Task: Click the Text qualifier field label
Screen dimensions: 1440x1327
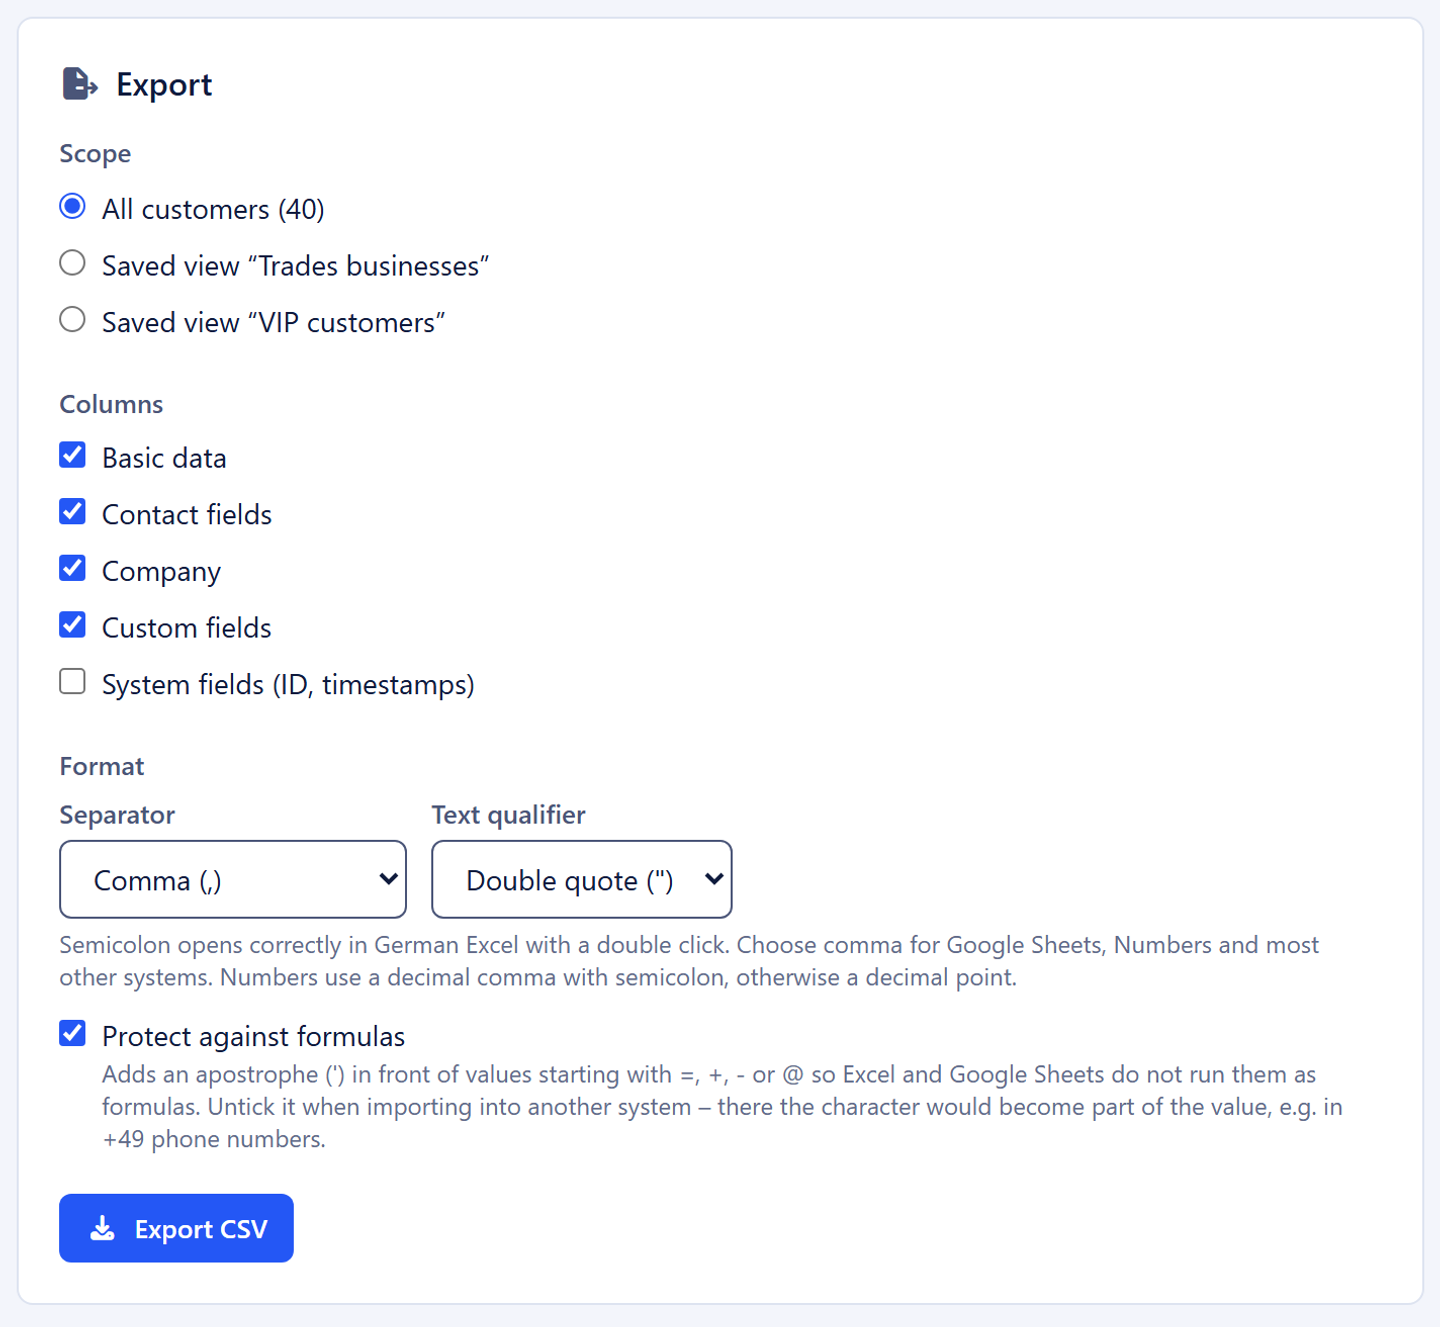Action: tap(508, 815)
